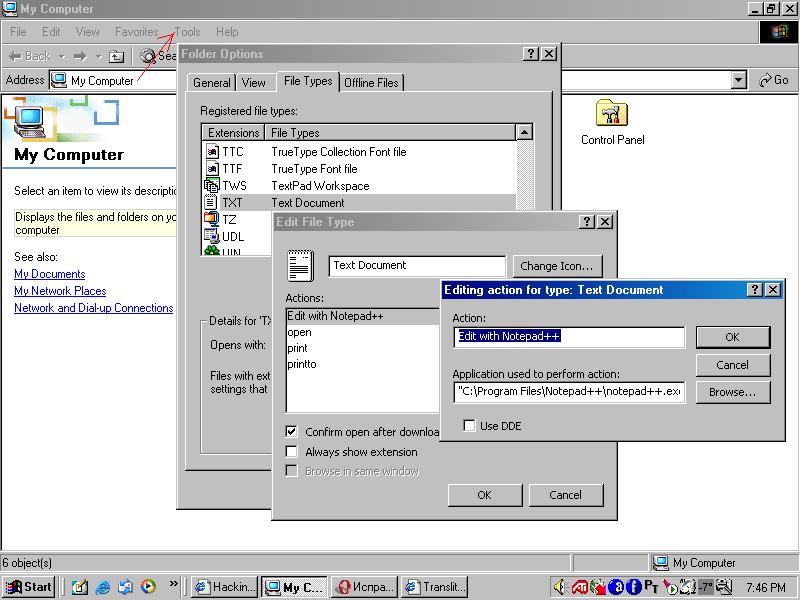Open the Address bar dropdown arrow

(739, 80)
